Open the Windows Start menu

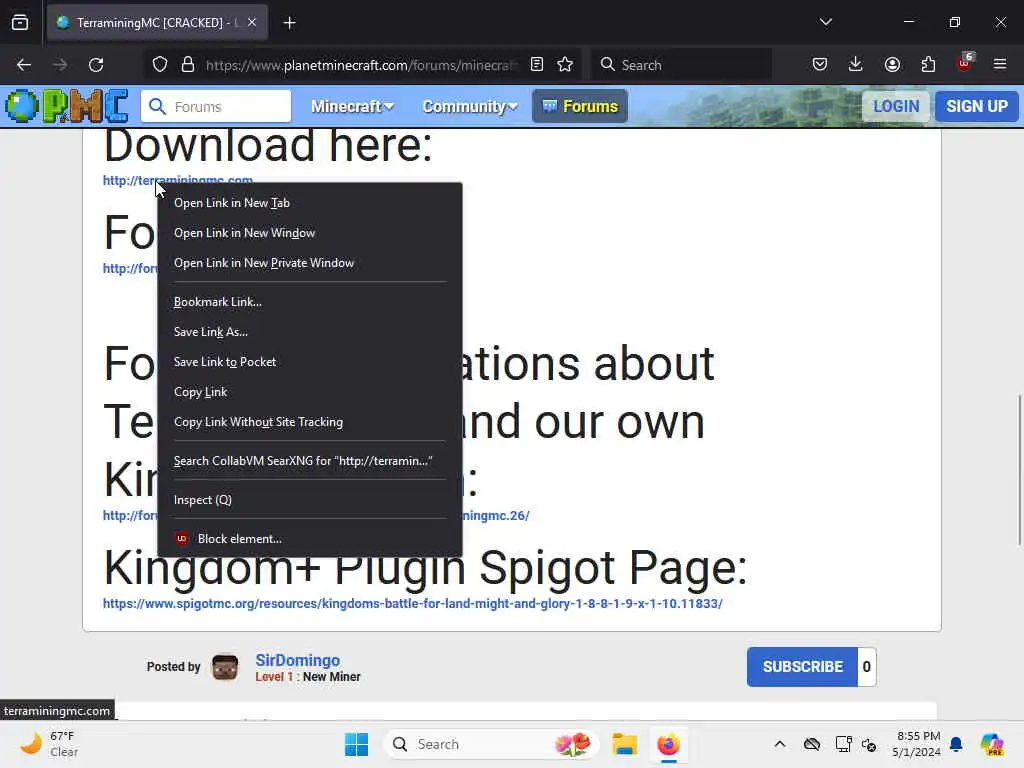357,744
